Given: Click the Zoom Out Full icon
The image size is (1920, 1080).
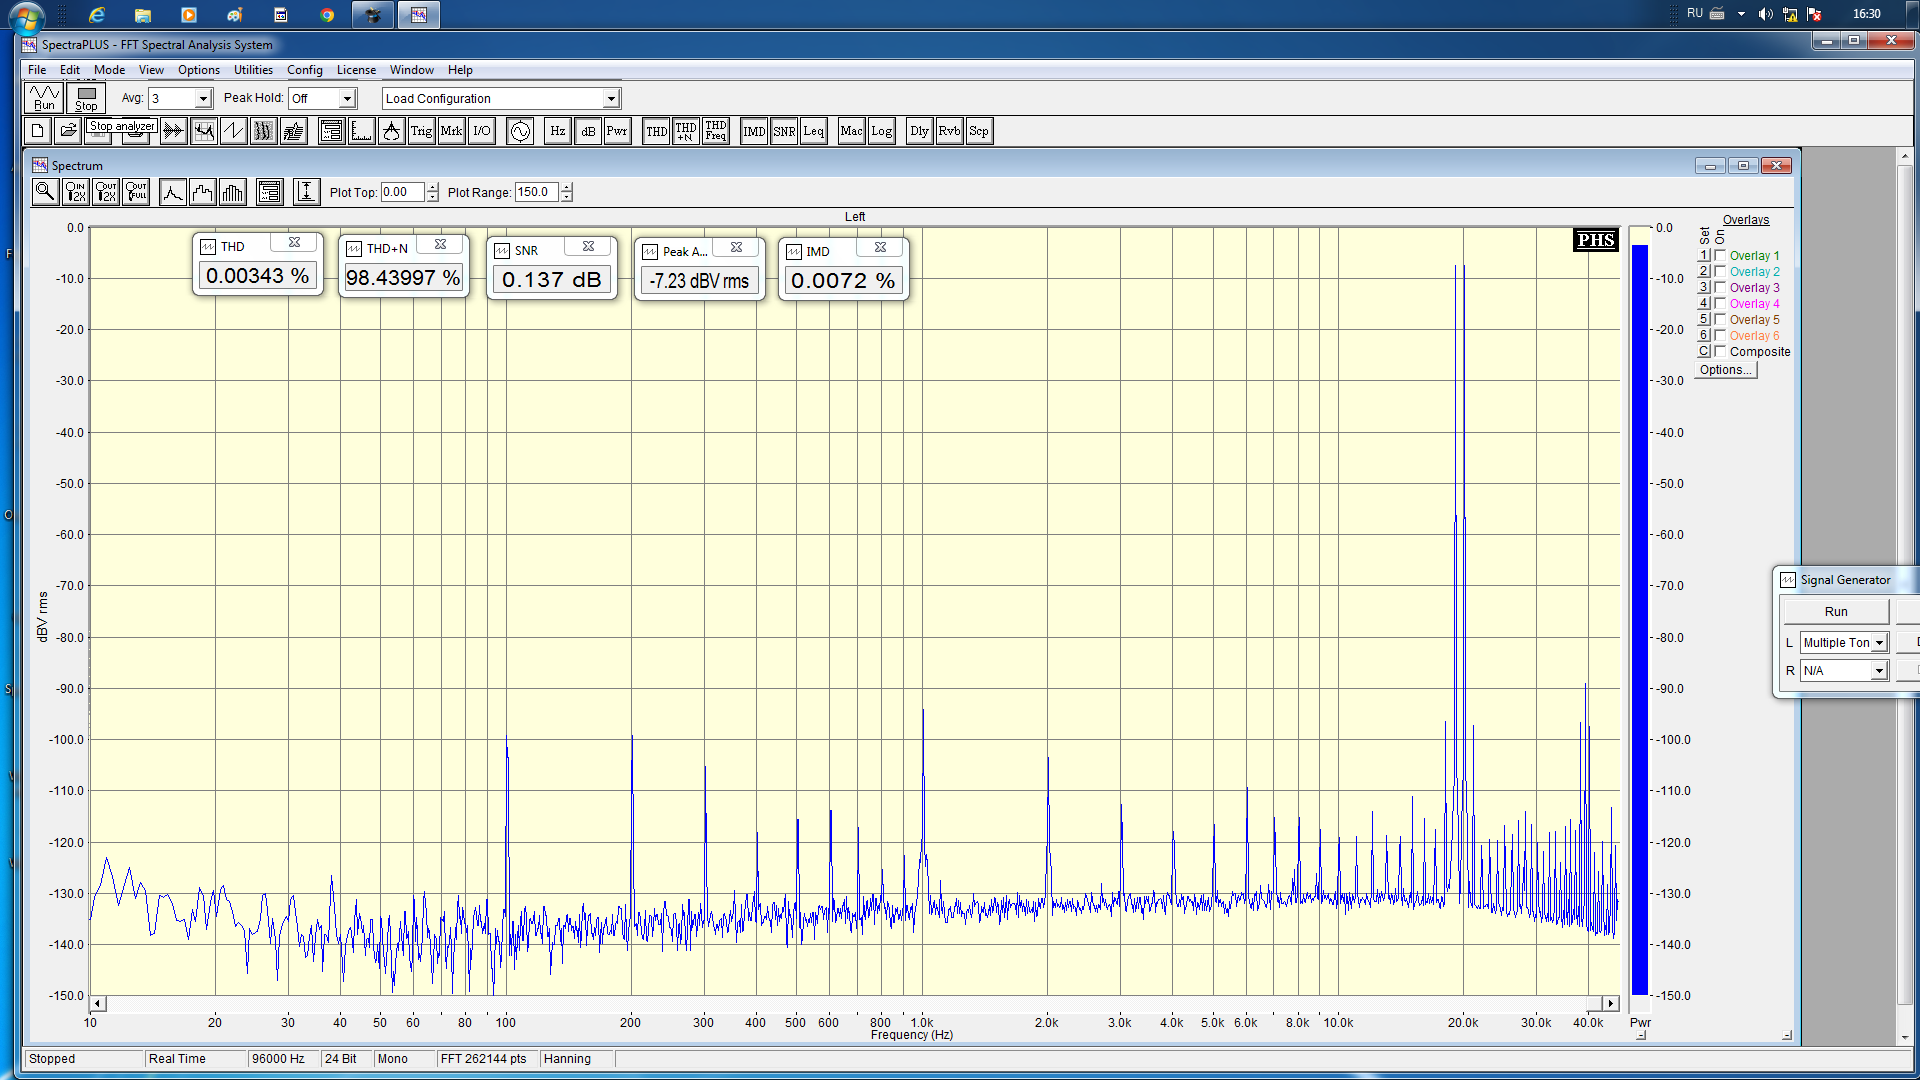Looking at the screenshot, I should [136, 192].
